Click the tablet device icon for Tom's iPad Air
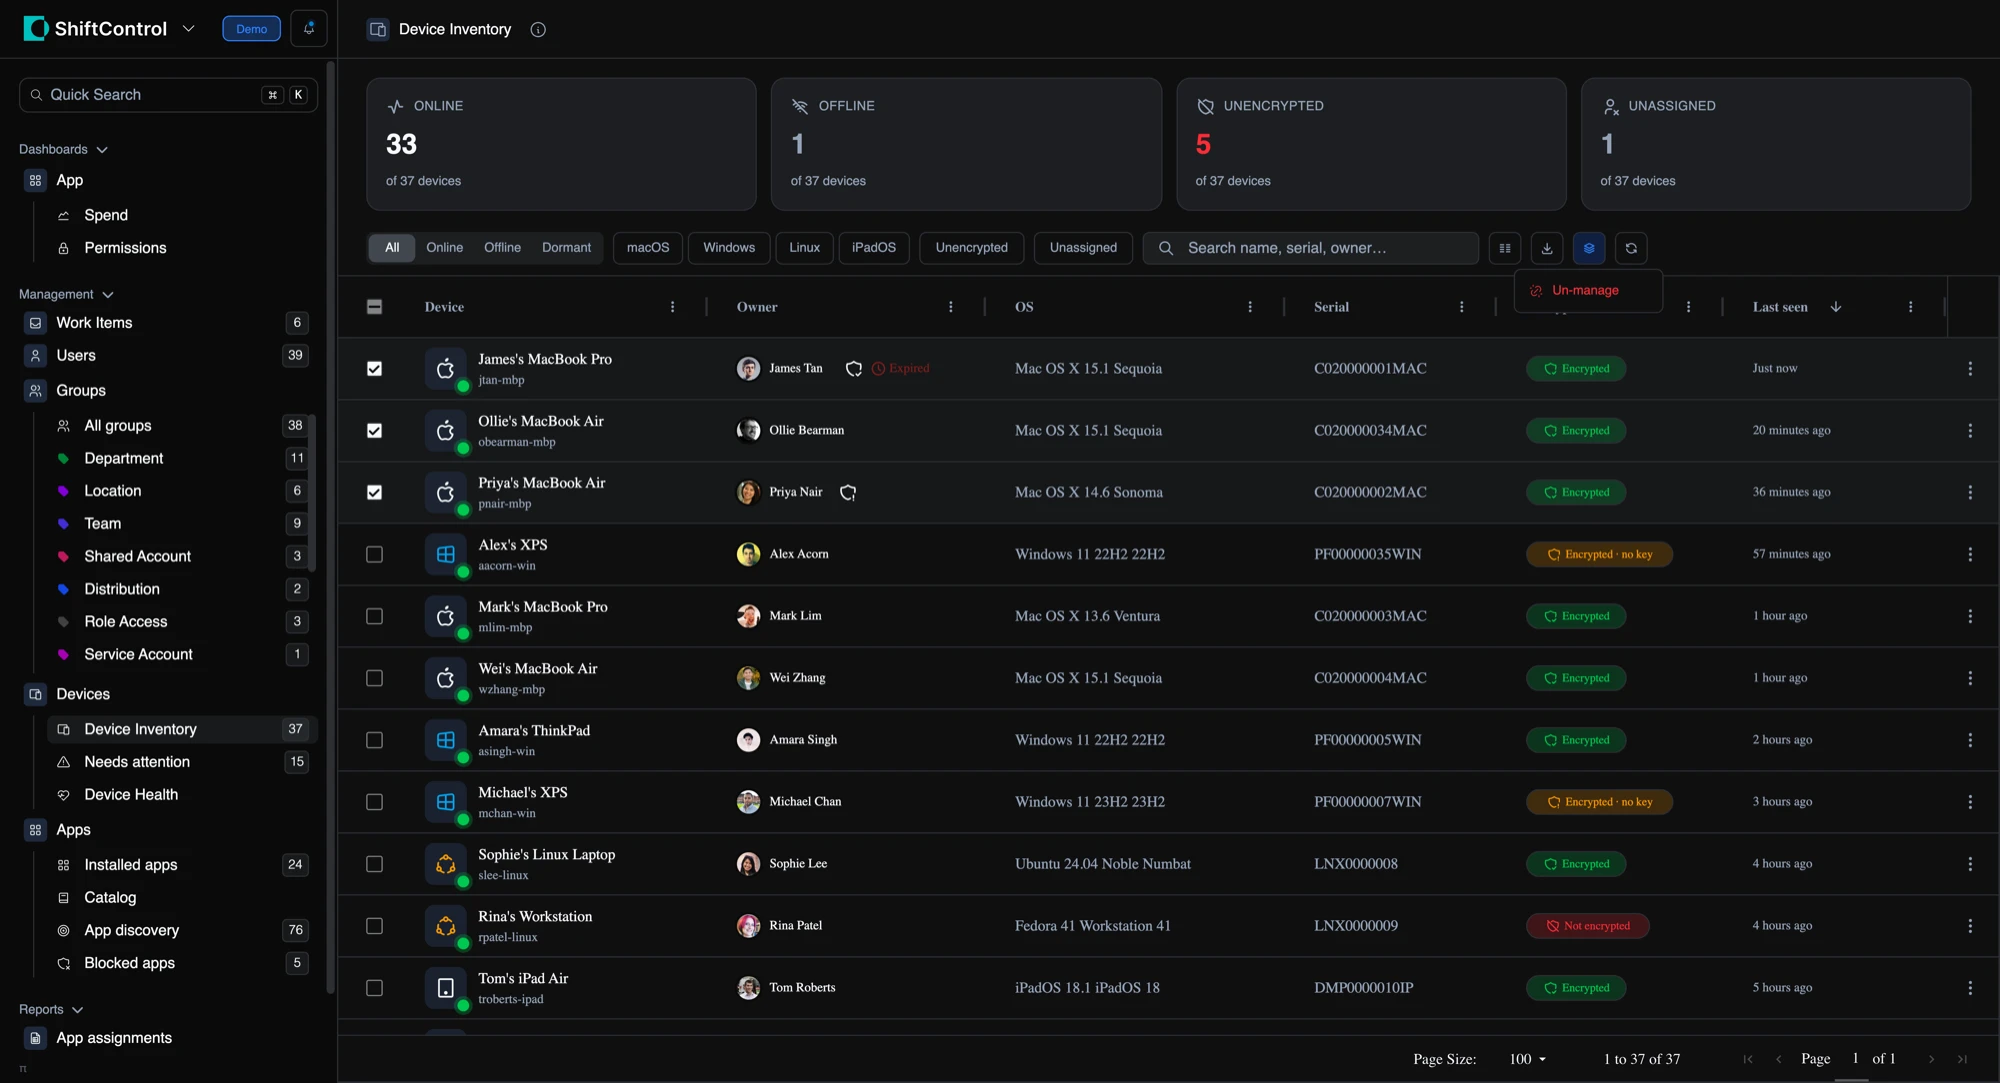 tap(446, 988)
